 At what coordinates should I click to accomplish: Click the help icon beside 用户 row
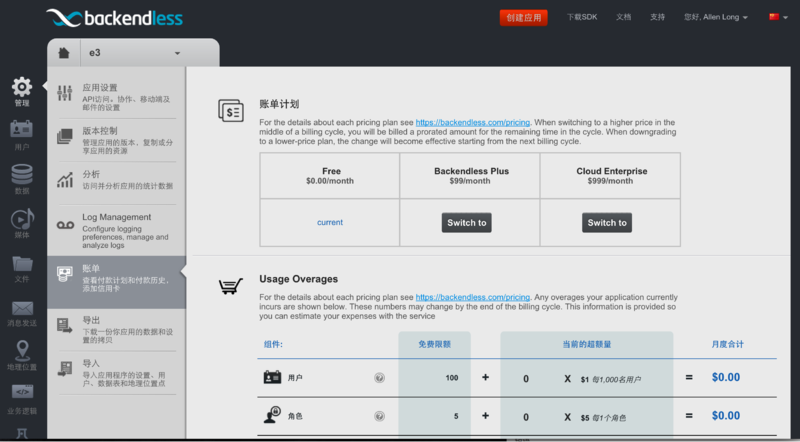379,378
